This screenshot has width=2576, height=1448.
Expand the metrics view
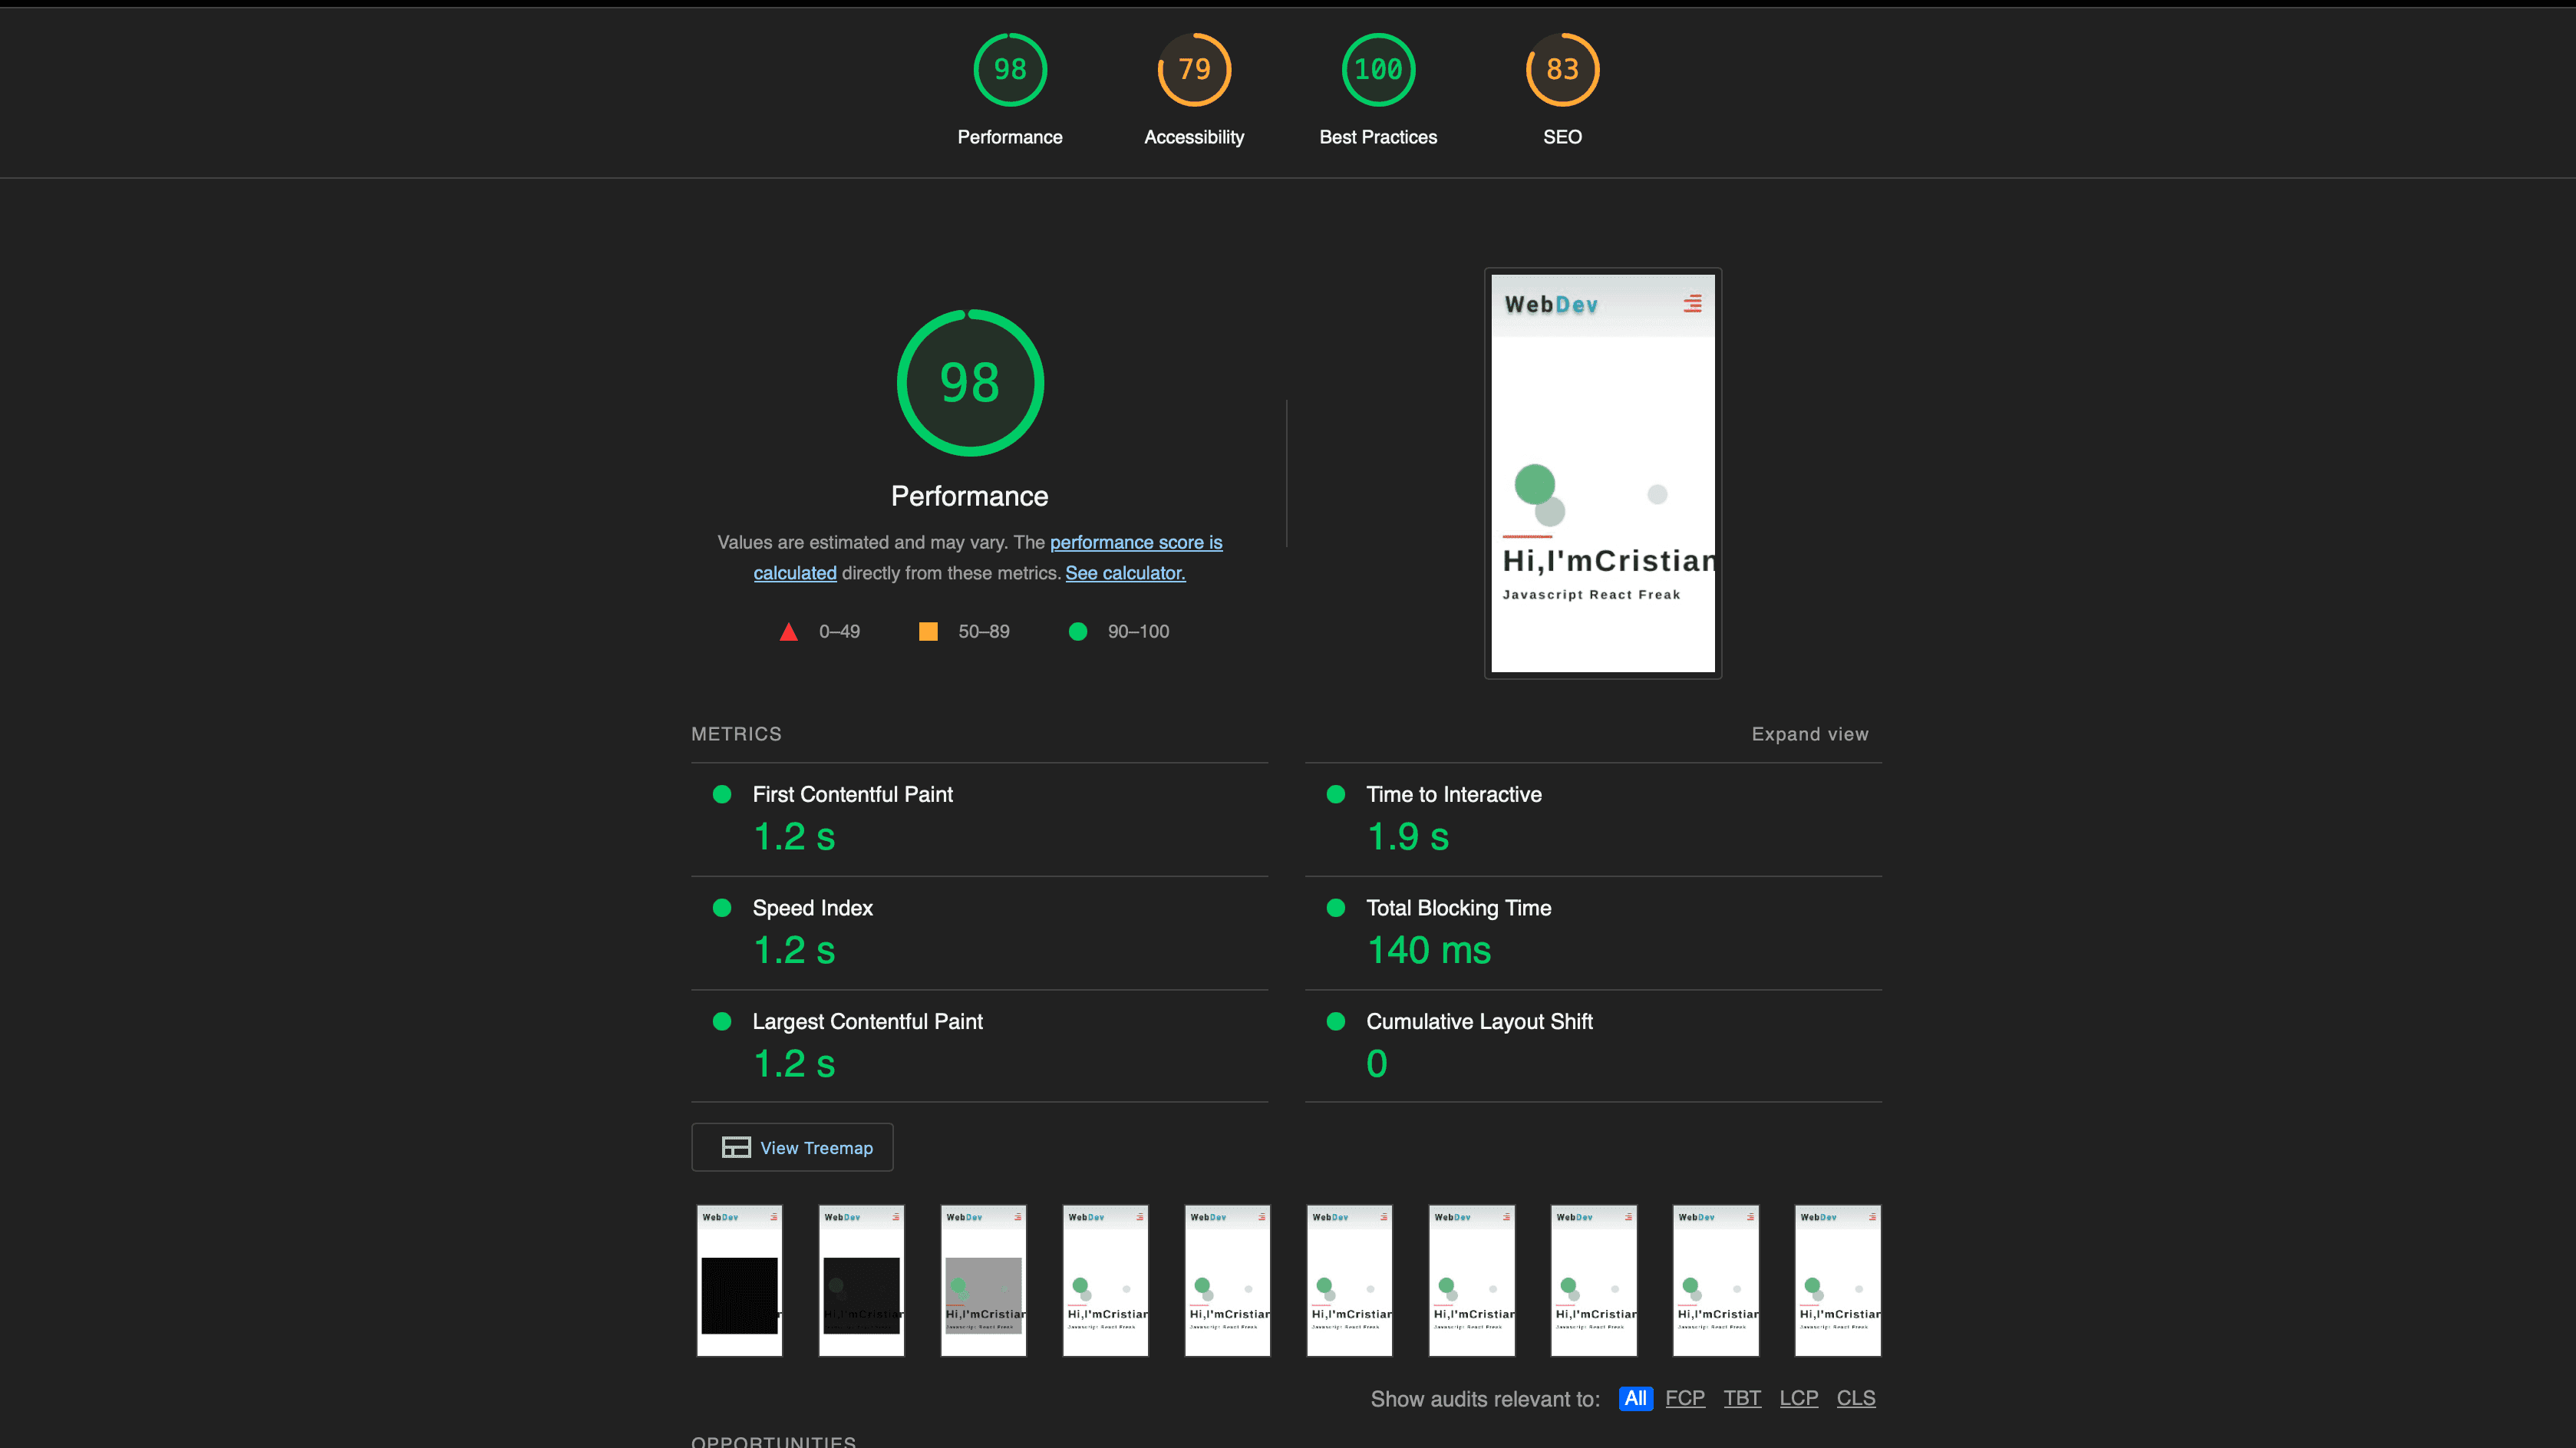(1809, 734)
